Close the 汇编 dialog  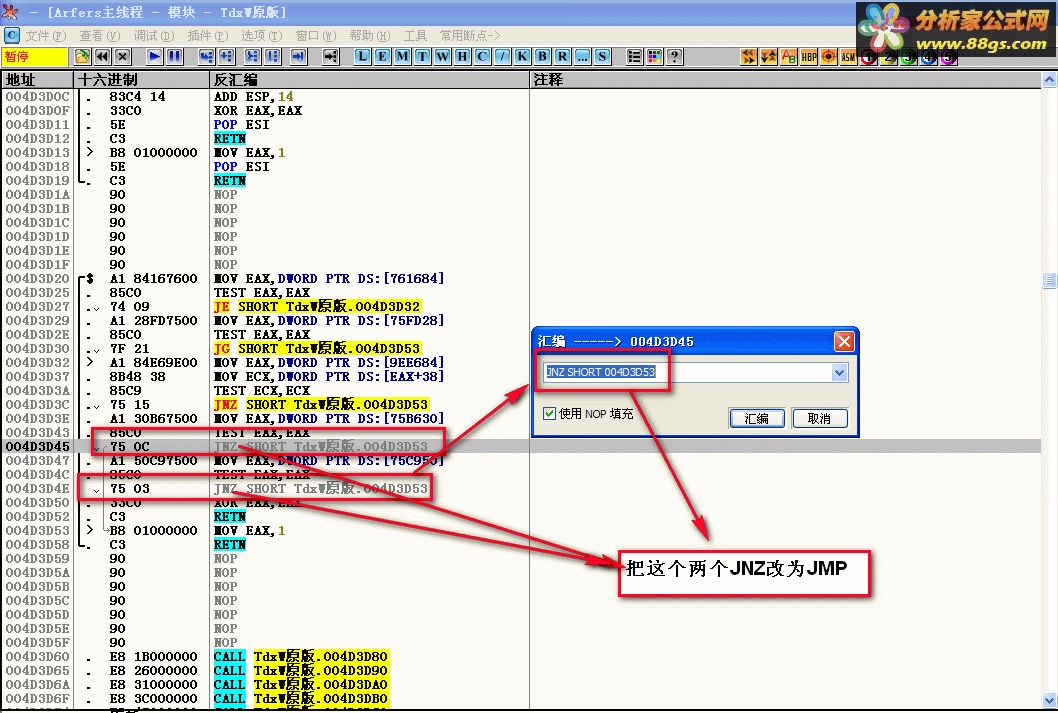coord(844,341)
